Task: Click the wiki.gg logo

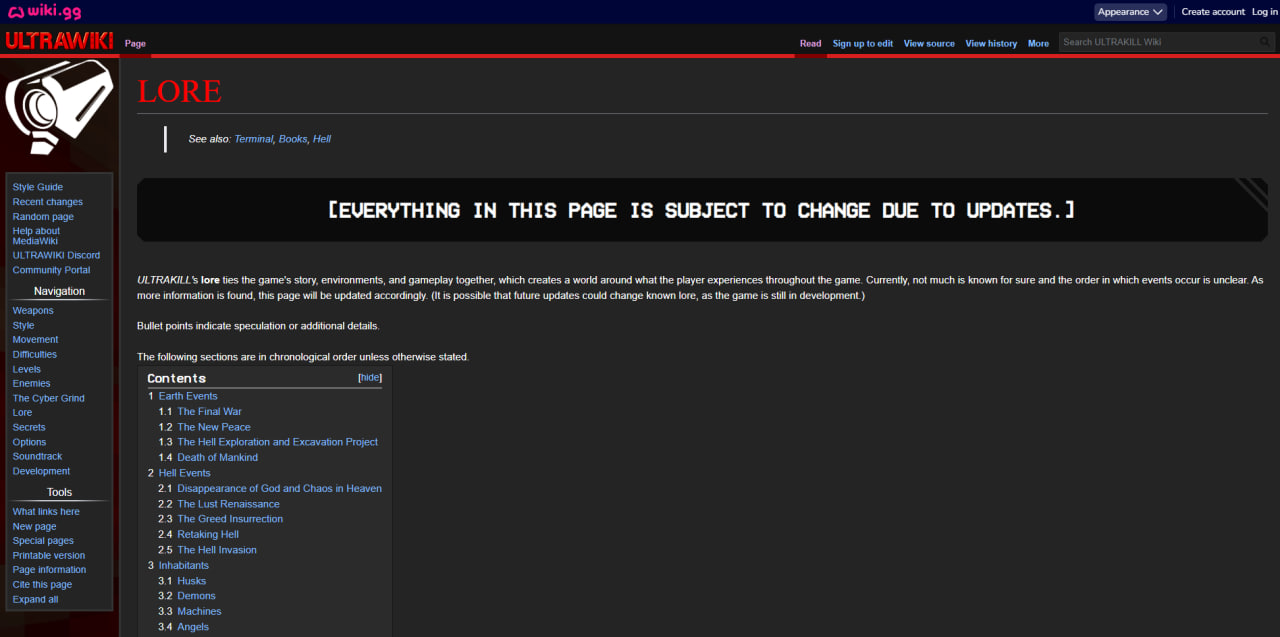Action: pyautogui.click(x=44, y=12)
